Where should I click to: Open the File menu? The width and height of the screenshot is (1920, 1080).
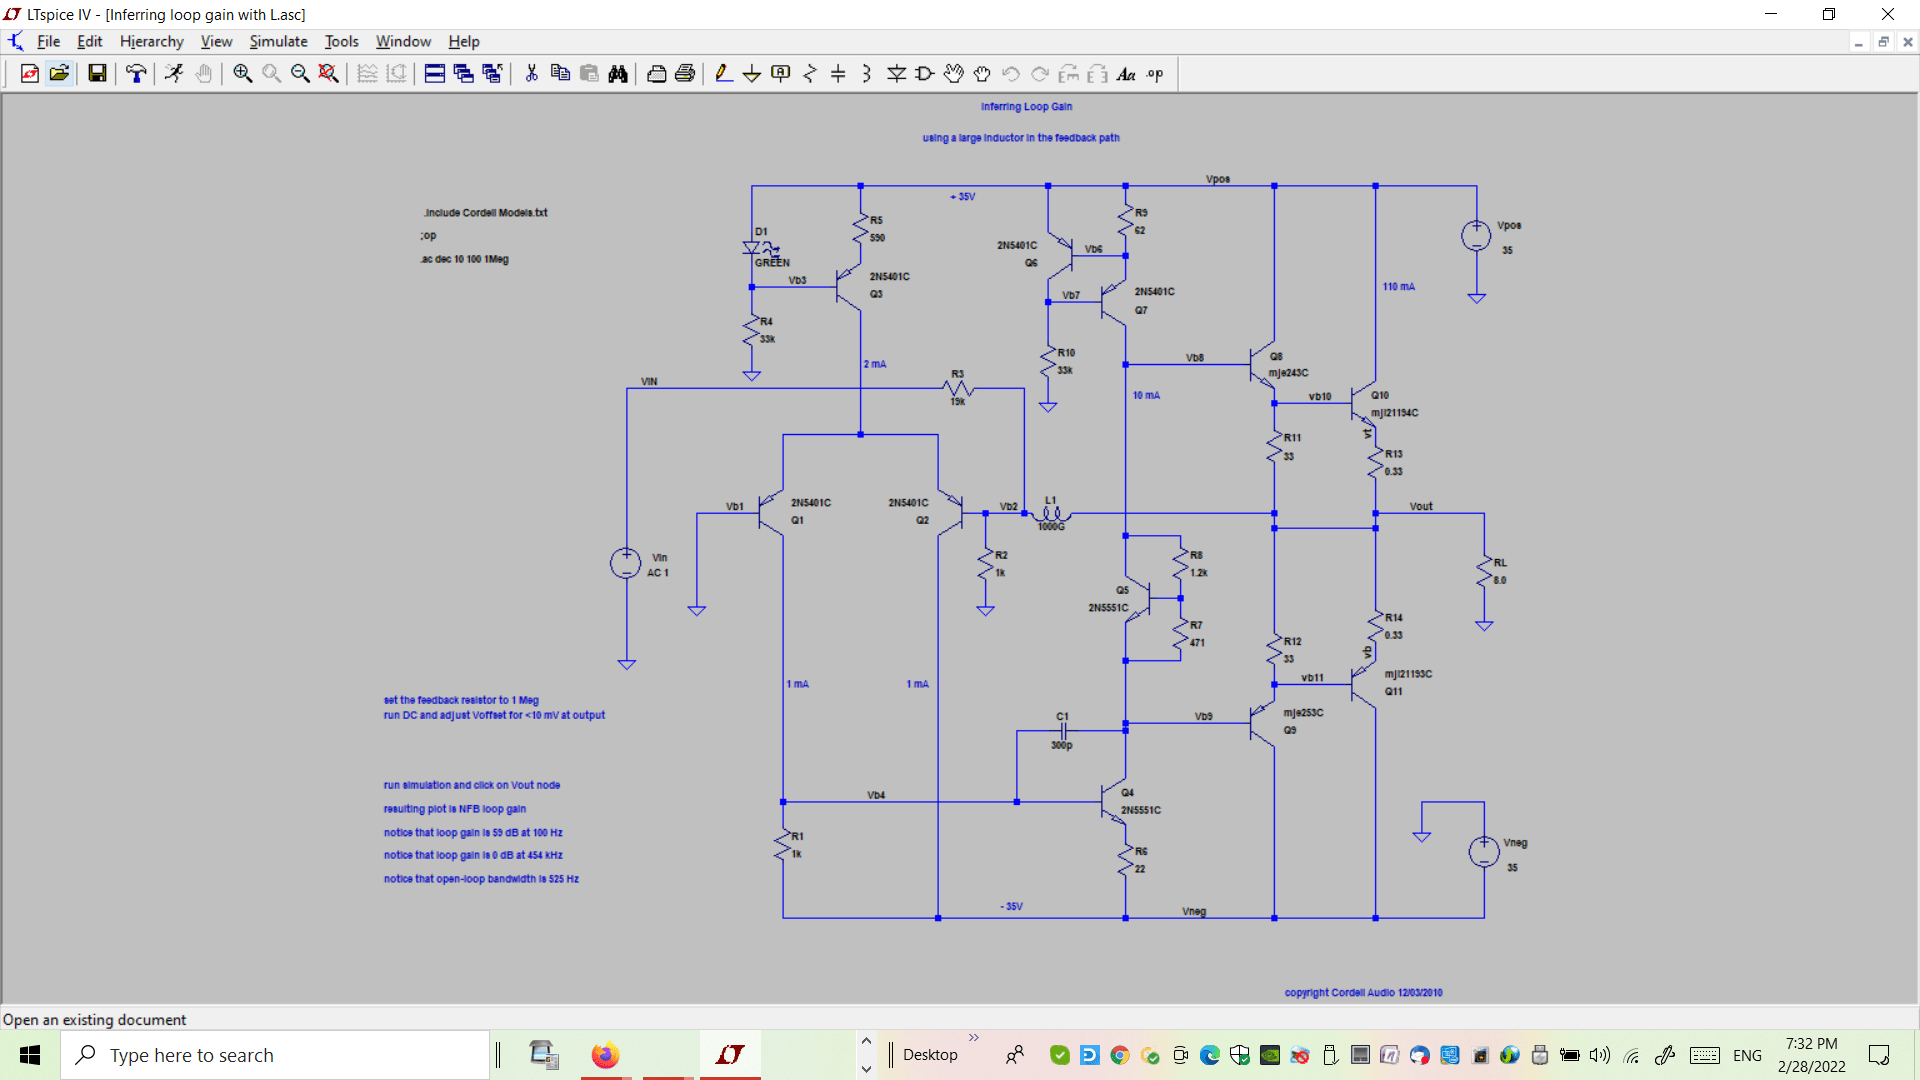48,41
